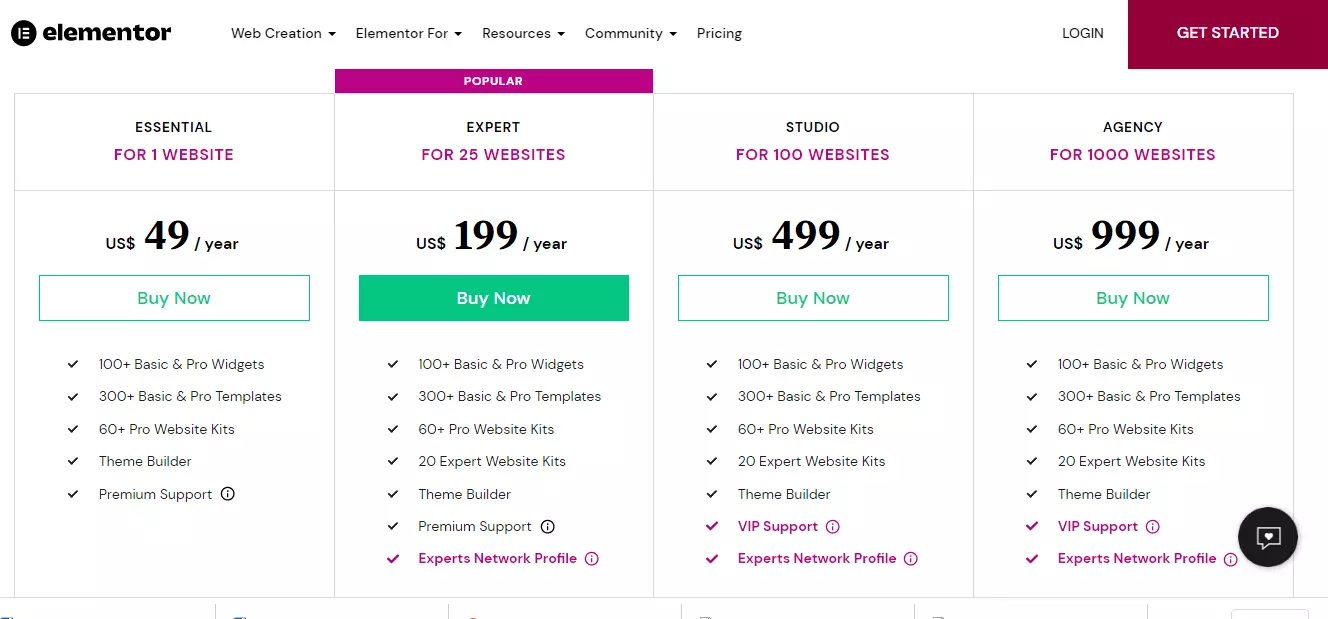
Task: Open the Community menu
Action: (630, 33)
